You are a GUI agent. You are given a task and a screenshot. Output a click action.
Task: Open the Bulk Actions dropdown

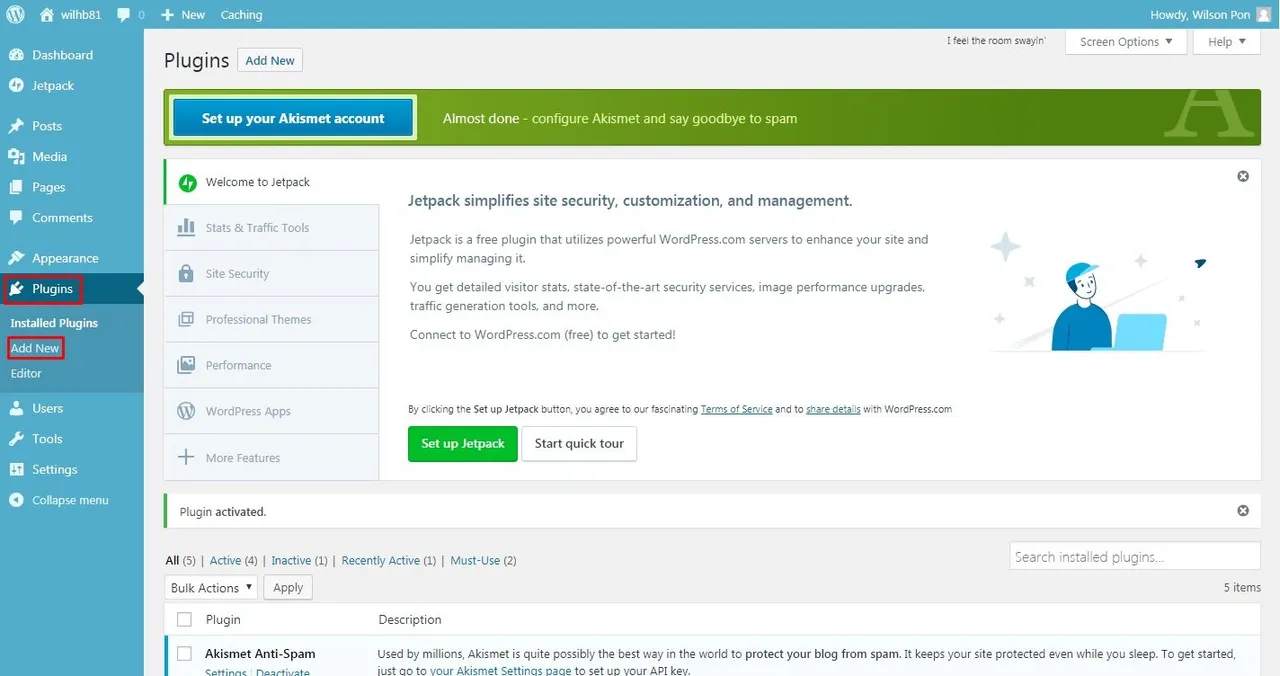[211, 588]
